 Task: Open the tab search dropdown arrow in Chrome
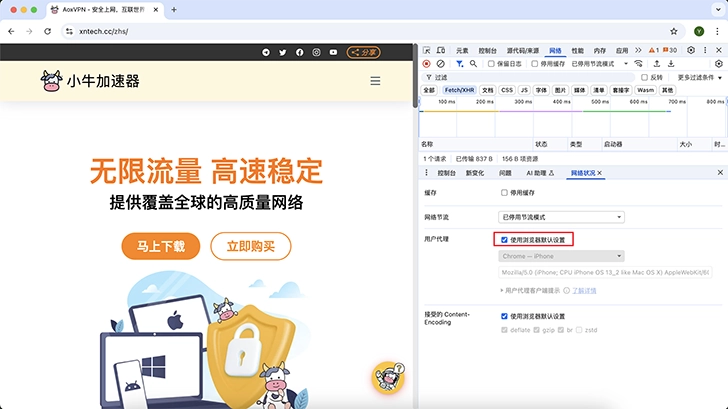coord(718,9)
